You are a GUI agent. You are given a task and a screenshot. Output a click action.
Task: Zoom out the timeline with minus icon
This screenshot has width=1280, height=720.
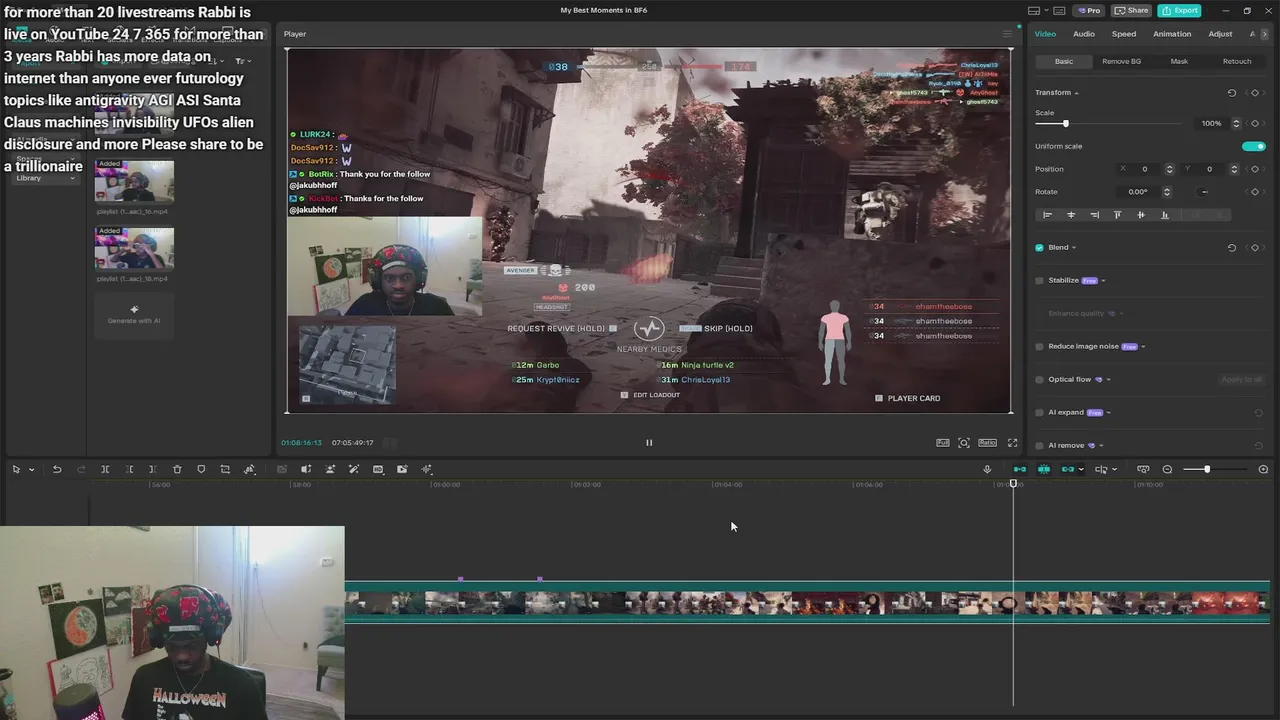pyautogui.click(x=1167, y=469)
